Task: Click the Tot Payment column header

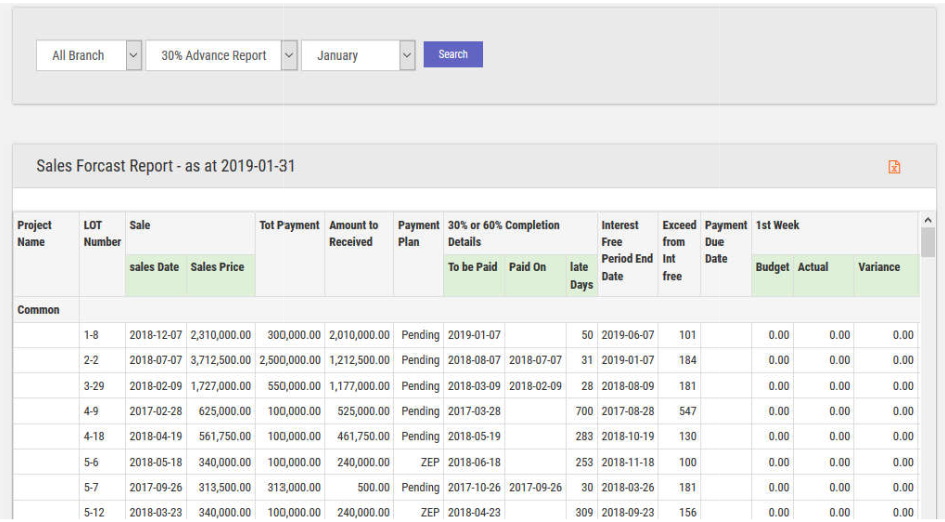Action: pyautogui.click(x=289, y=226)
